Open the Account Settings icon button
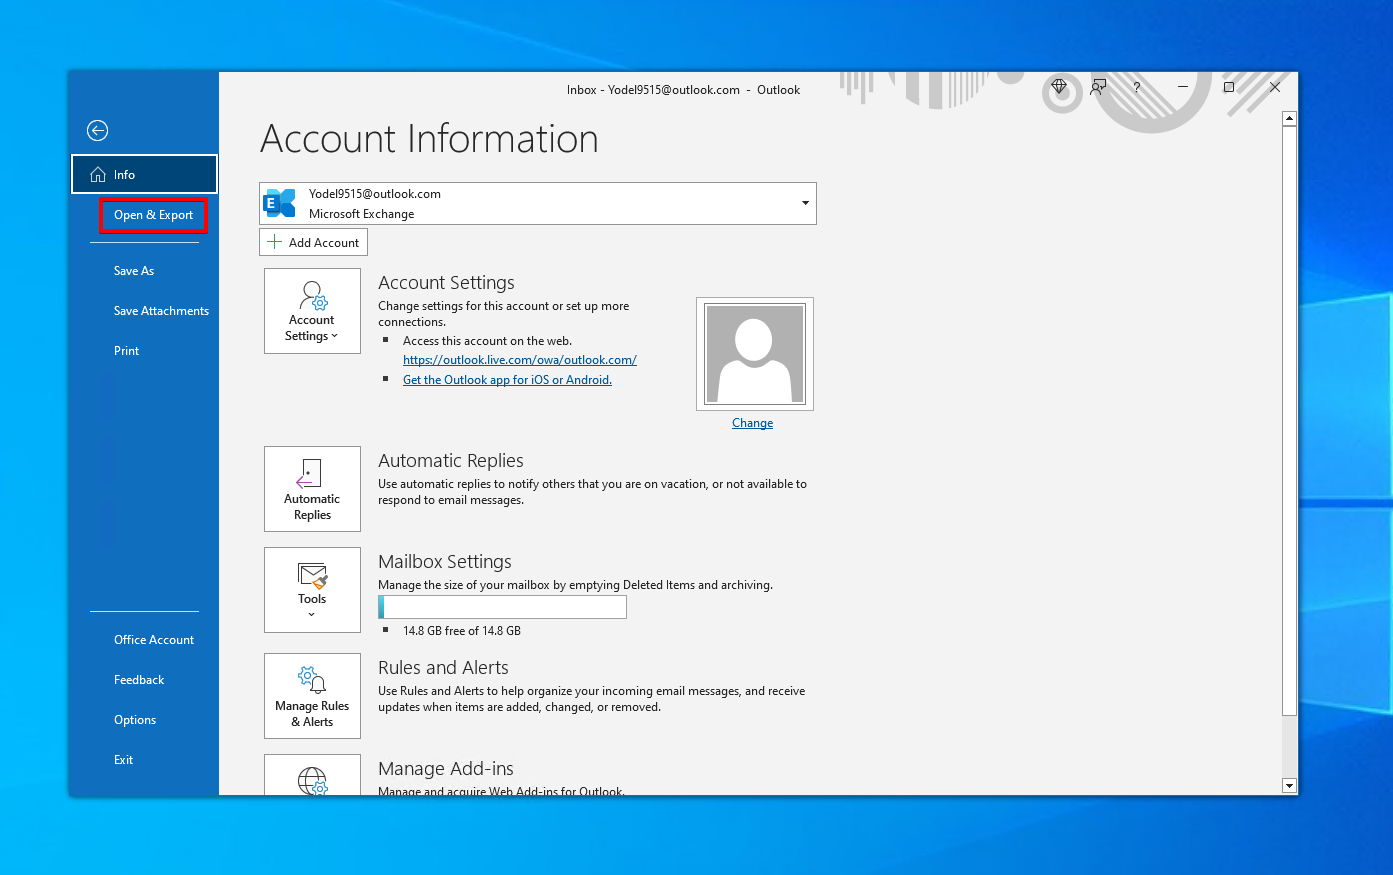 coord(312,311)
